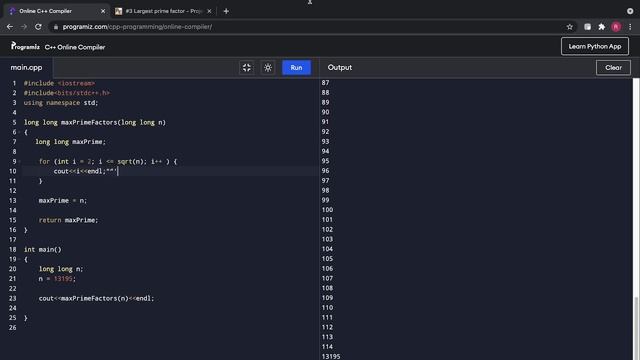Screen dimensions: 640x360
Task: Switch theme with the sun icon
Action: 268,68
